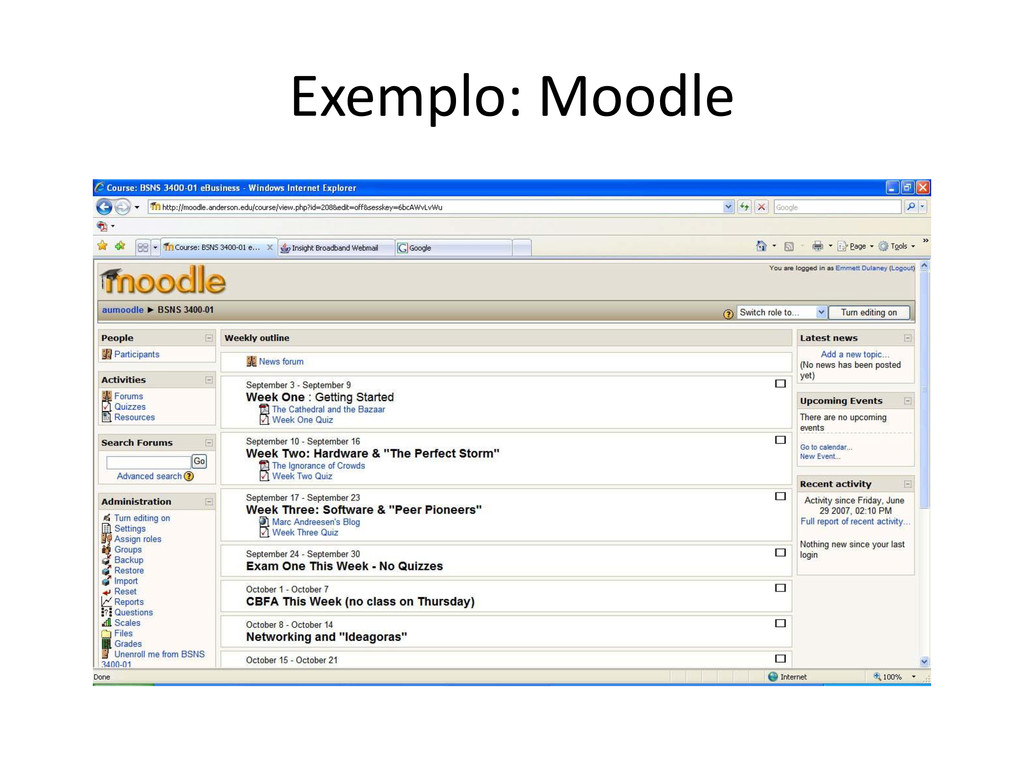This screenshot has height=768, width=1024.
Task: Click the Refresh page icon
Action: (744, 207)
